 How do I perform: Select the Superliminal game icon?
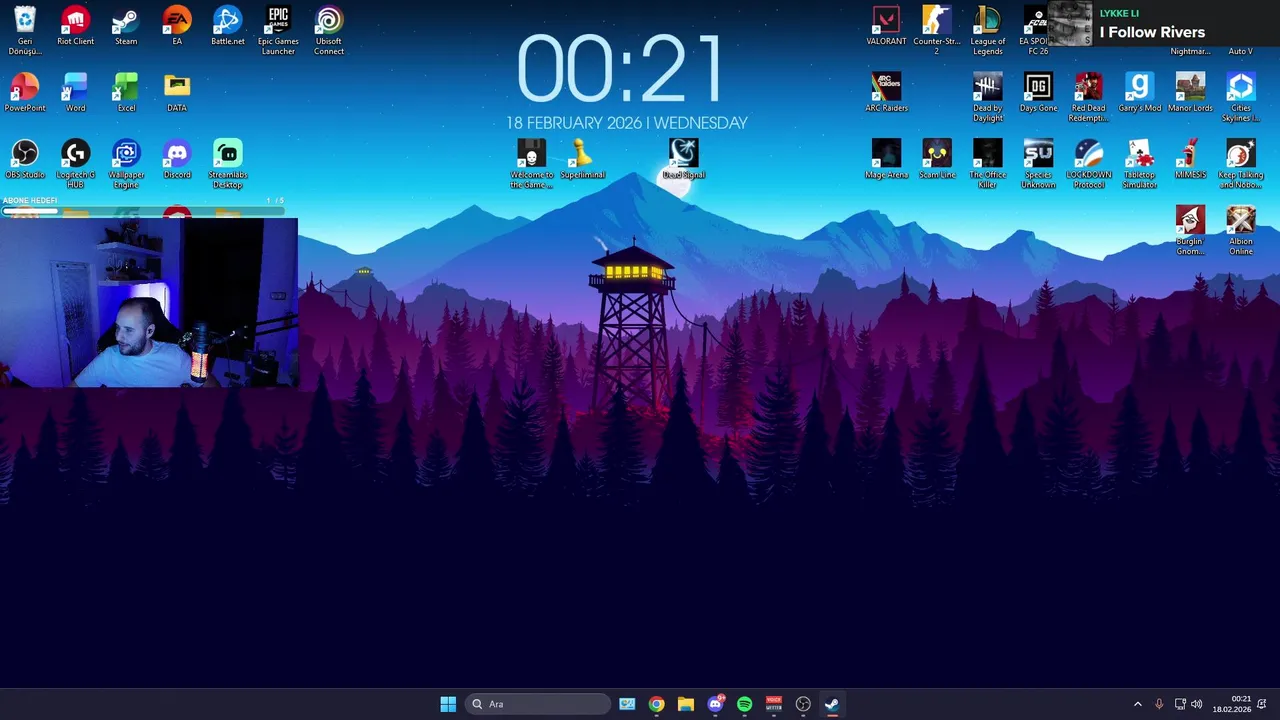coord(583,159)
